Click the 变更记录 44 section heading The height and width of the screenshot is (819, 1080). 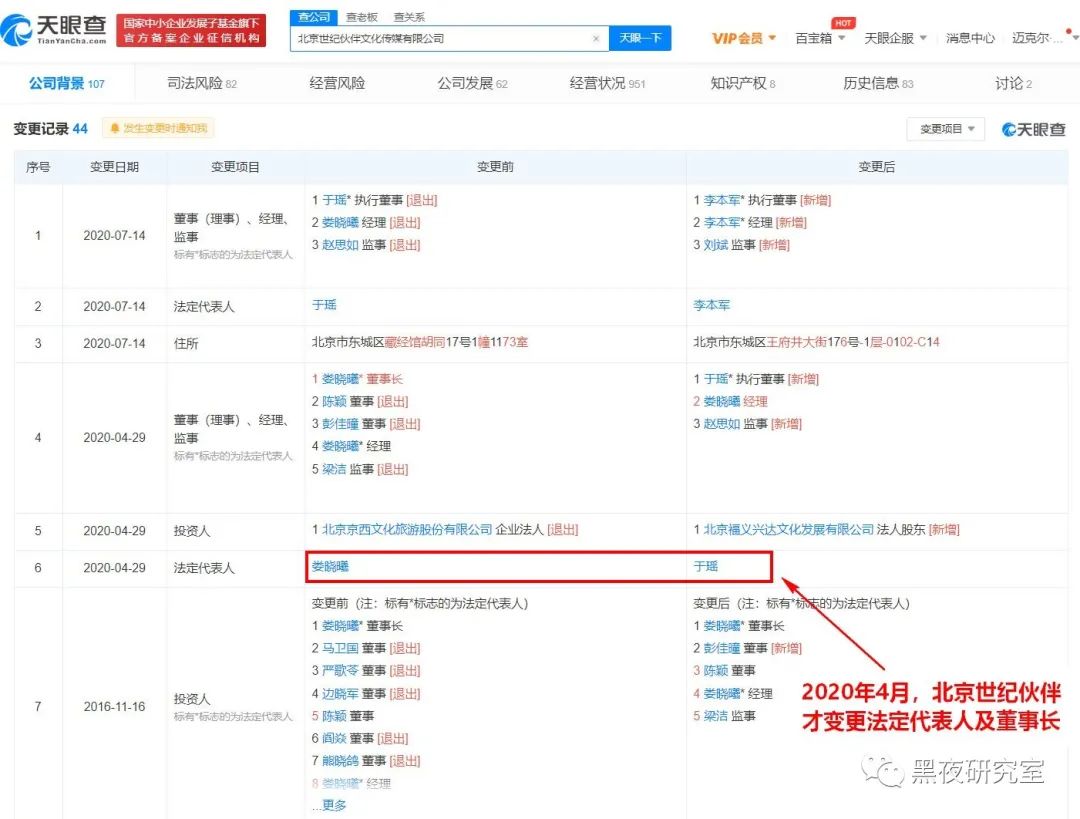(50, 129)
